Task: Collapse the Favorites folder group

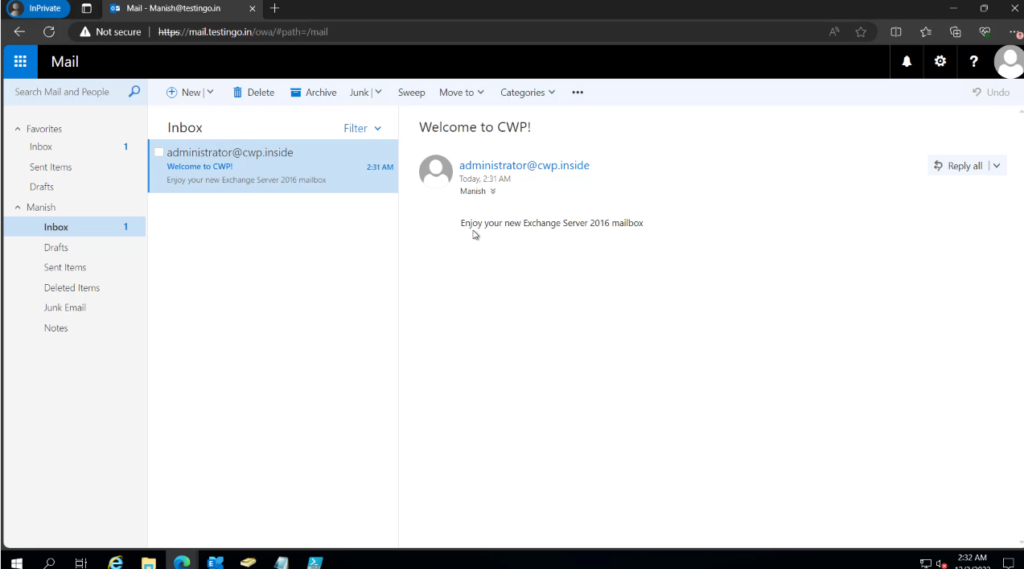Action: pos(18,129)
